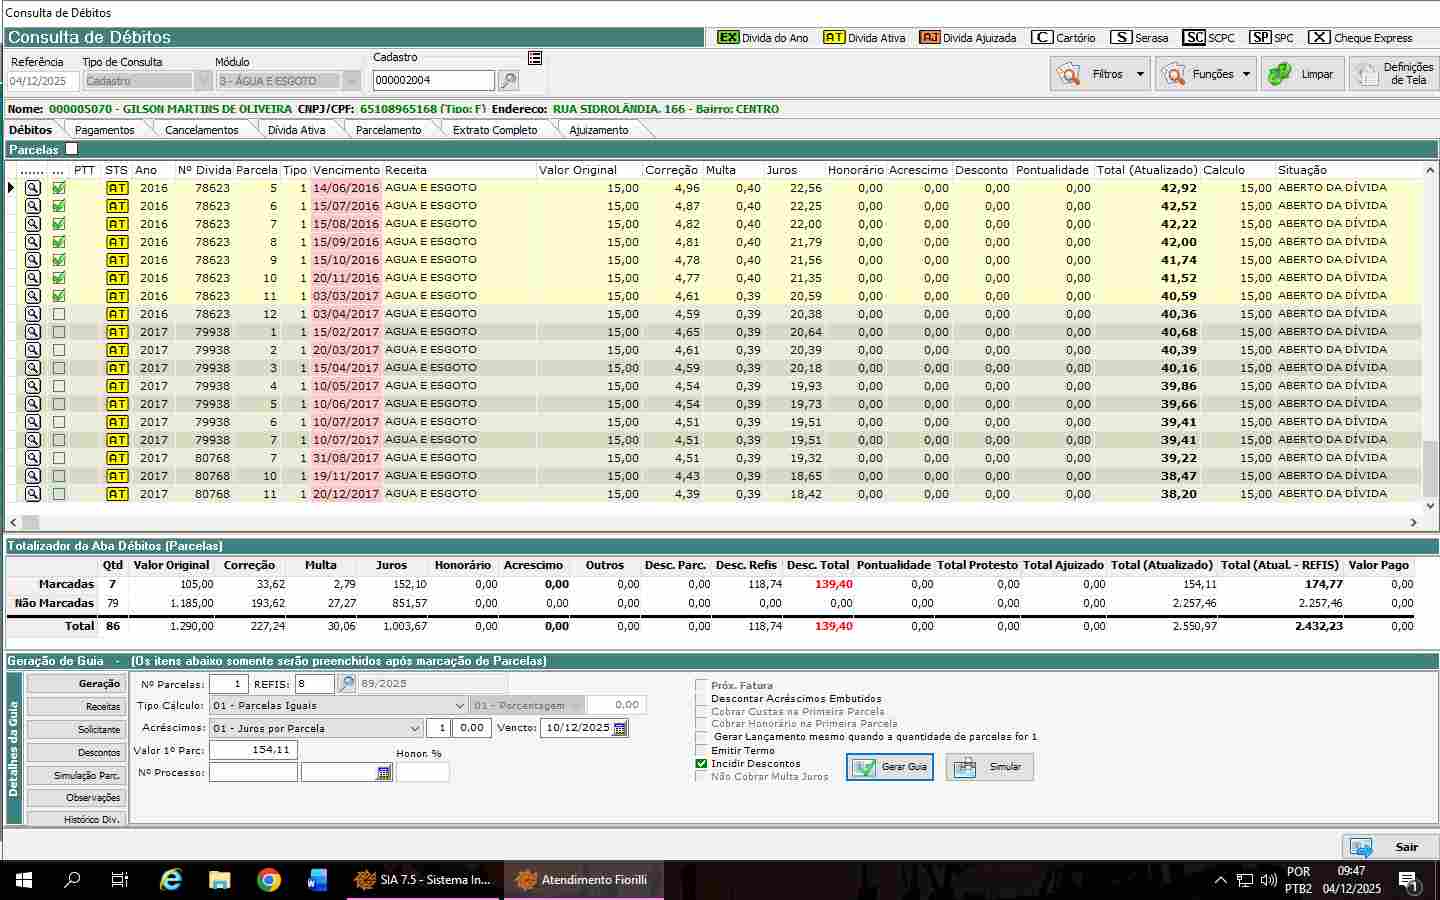Open the calendar picker beside Vencto date
The image size is (1440, 900).
620,728
